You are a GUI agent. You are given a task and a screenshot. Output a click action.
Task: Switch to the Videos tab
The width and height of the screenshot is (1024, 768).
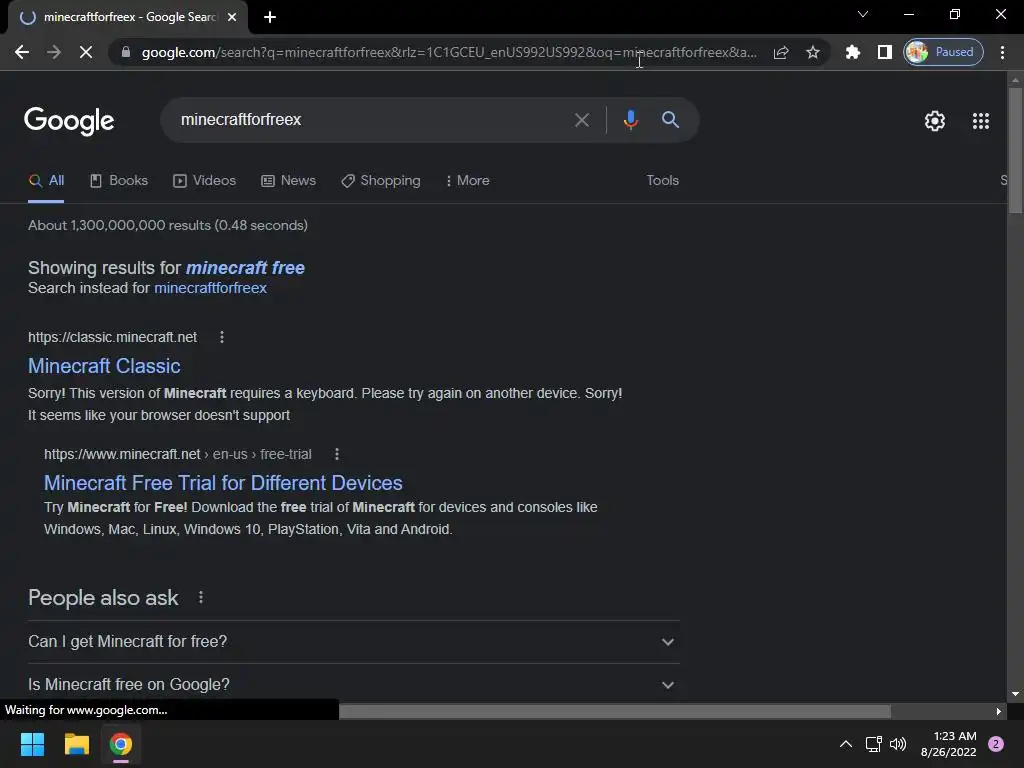click(204, 181)
